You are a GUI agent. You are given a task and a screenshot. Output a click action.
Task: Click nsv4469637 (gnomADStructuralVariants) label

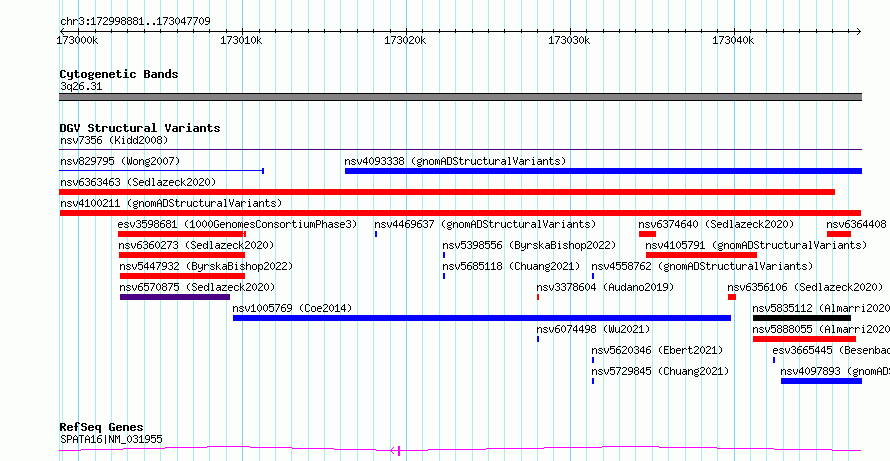485,224
